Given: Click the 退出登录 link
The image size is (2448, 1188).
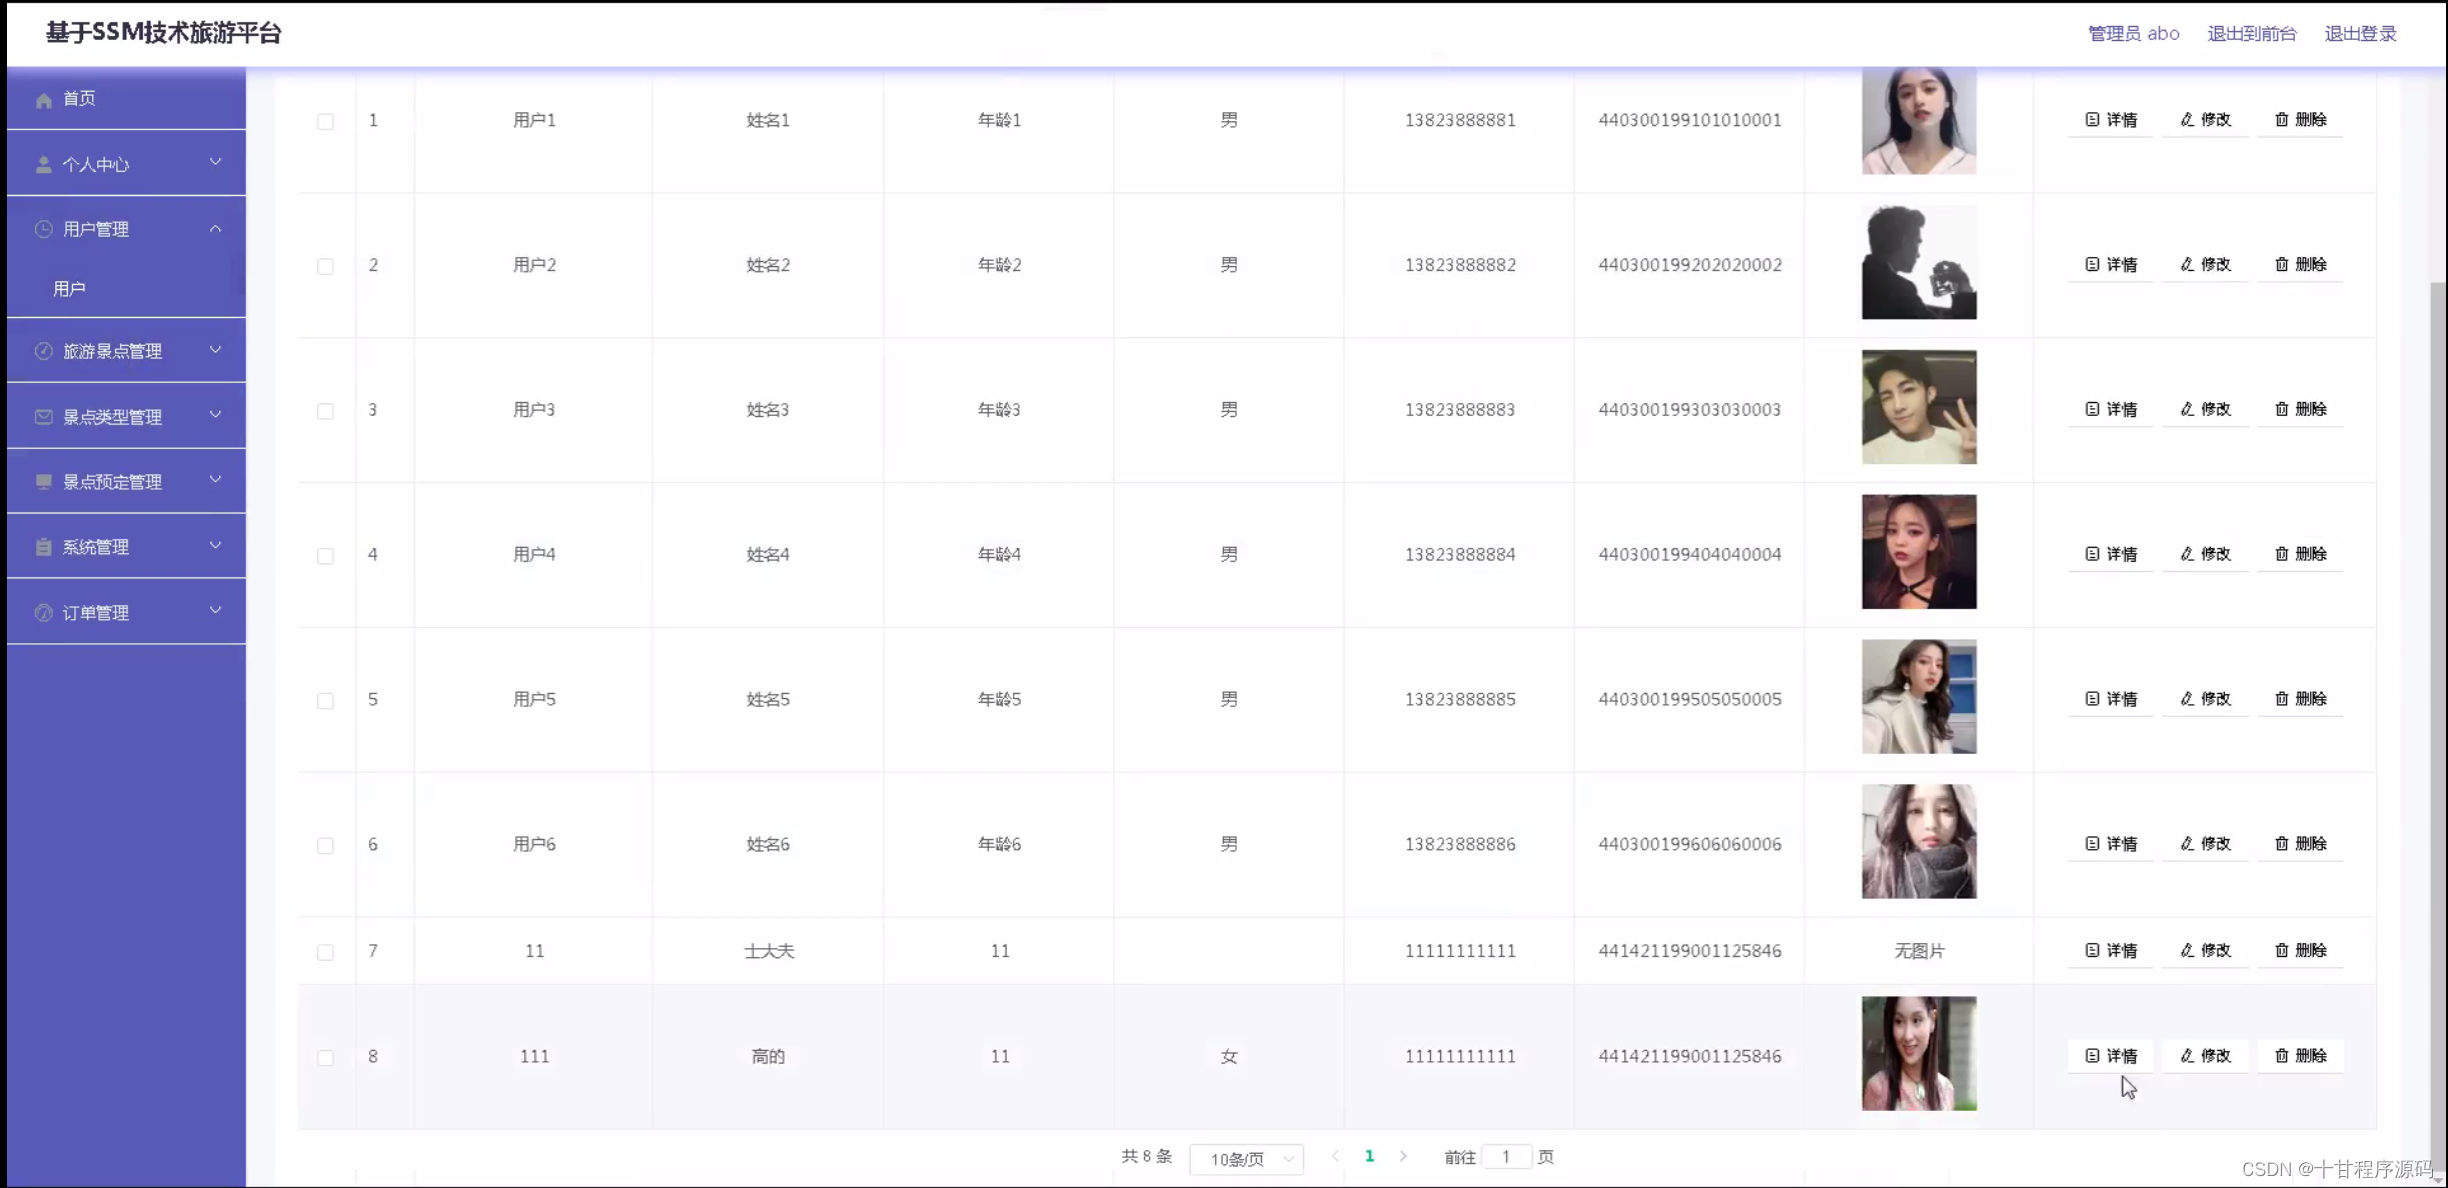Looking at the screenshot, I should point(2360,34).
